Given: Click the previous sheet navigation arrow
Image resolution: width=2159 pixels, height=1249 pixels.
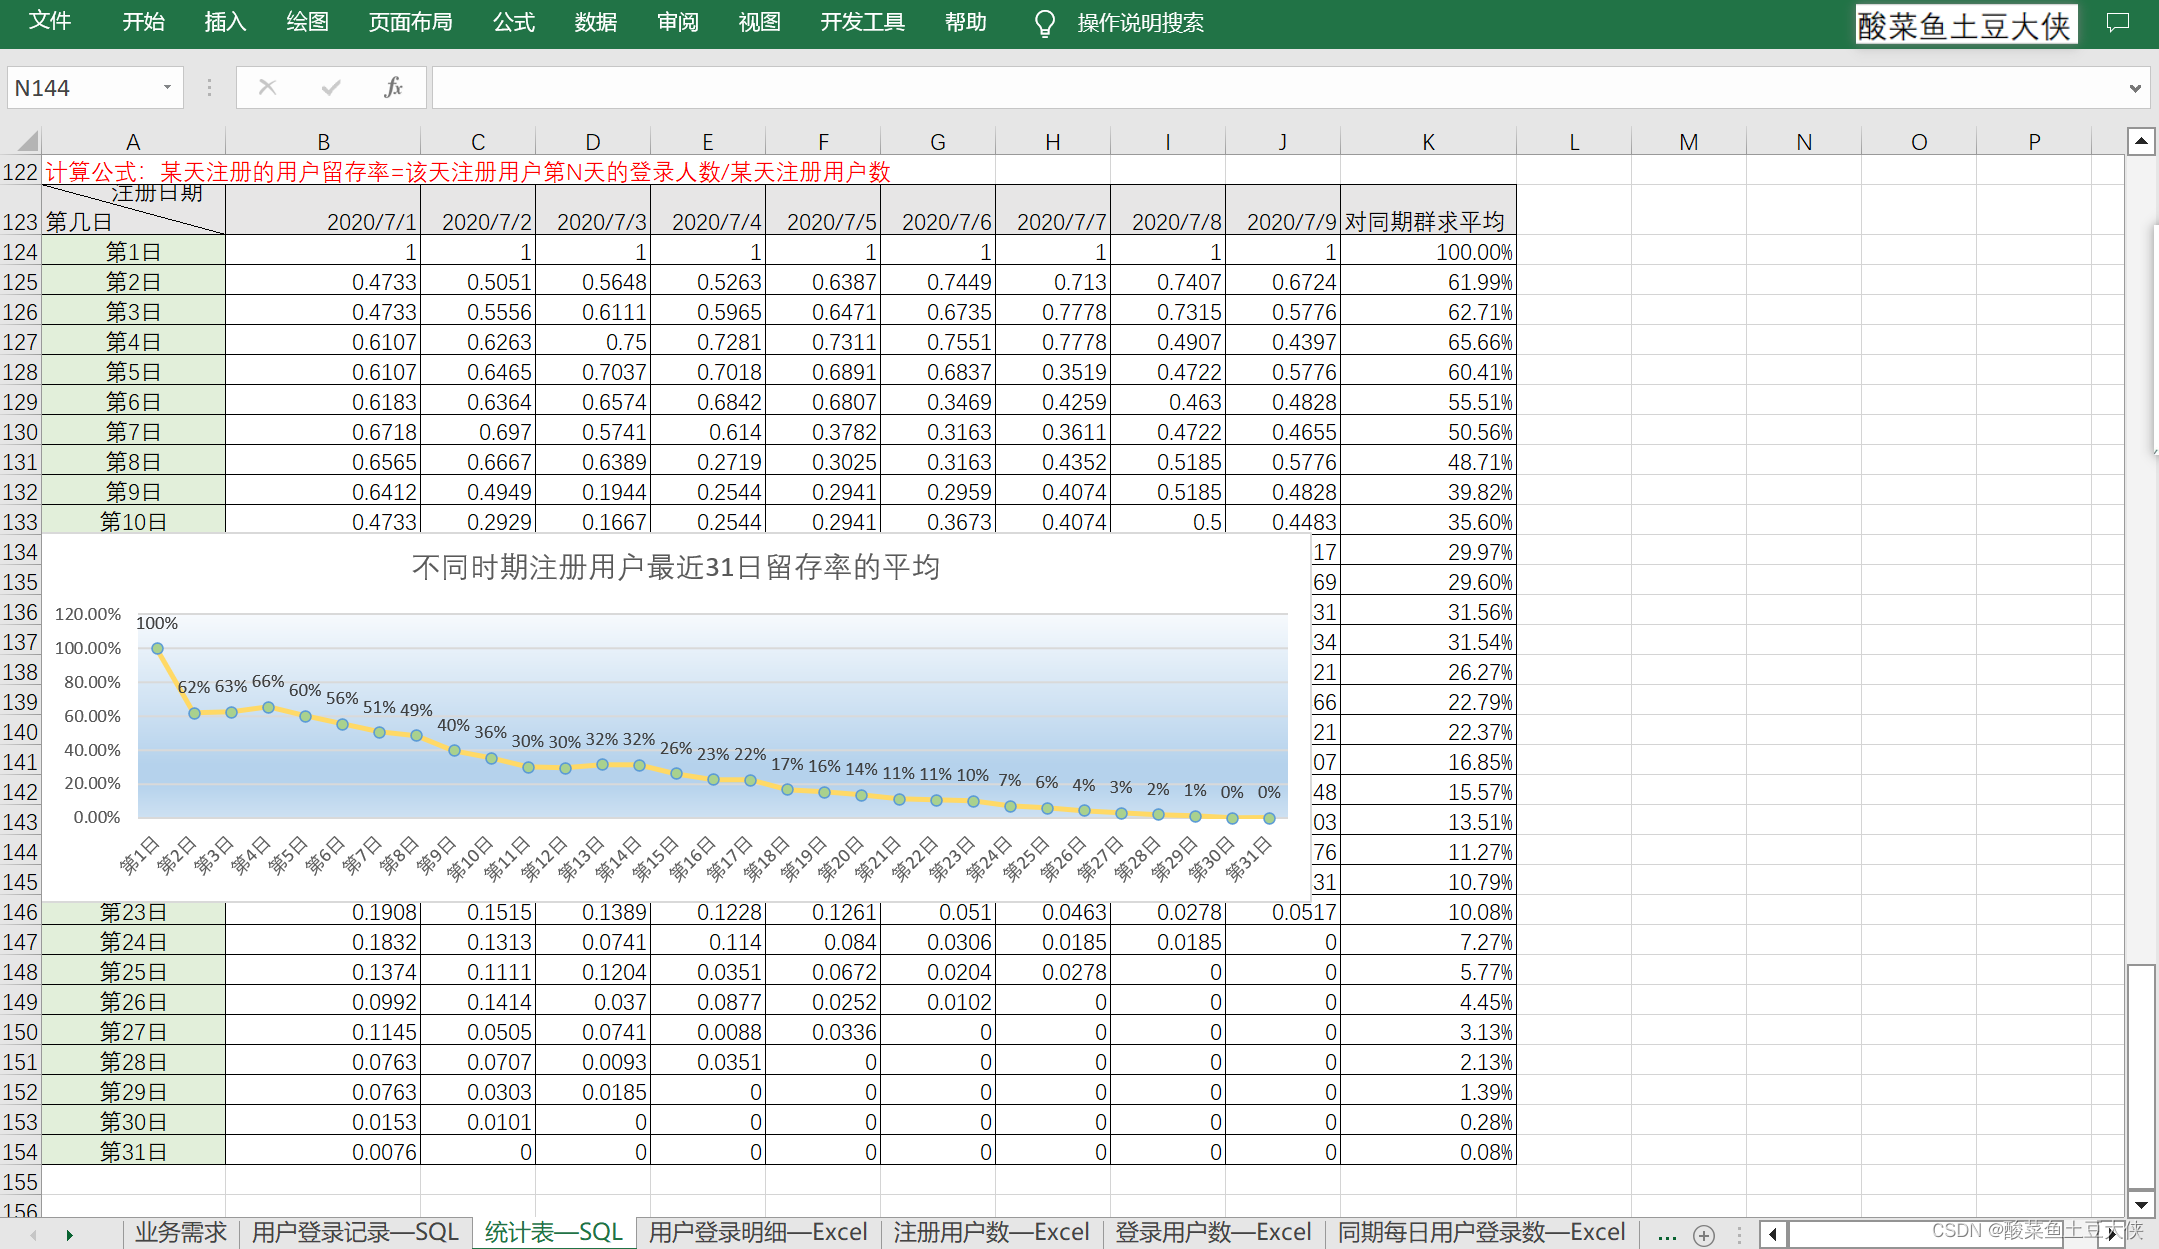Looking at the screenshot, I should pyautogui.click(x=34, y=1235).
